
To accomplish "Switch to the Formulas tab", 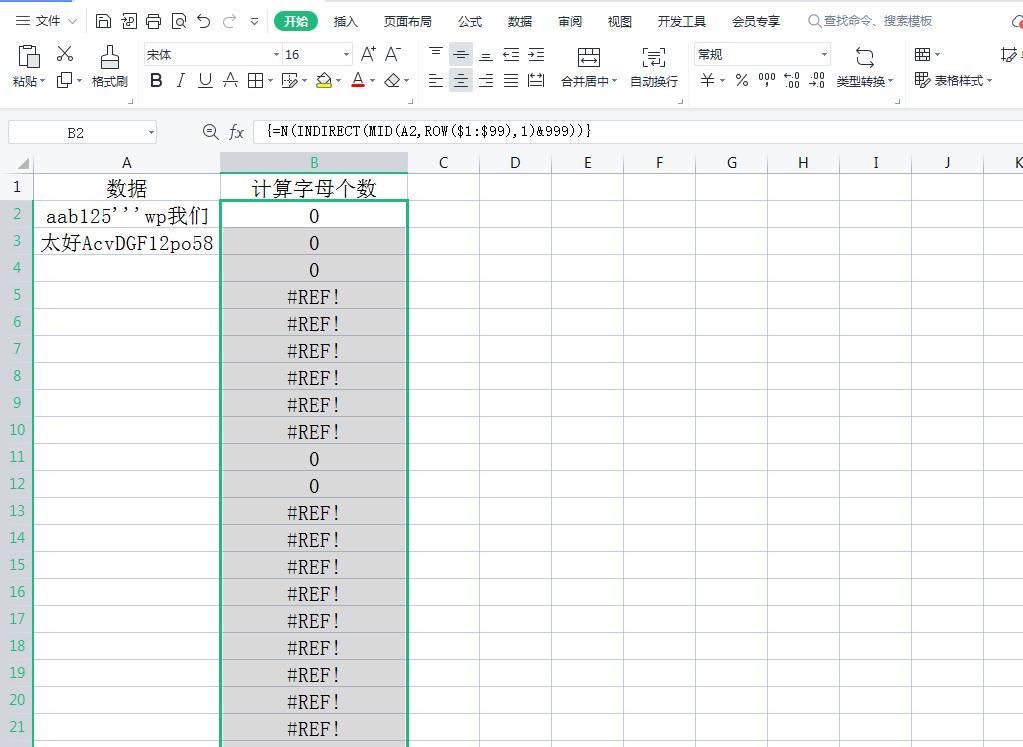I will [x=470, y=22].
